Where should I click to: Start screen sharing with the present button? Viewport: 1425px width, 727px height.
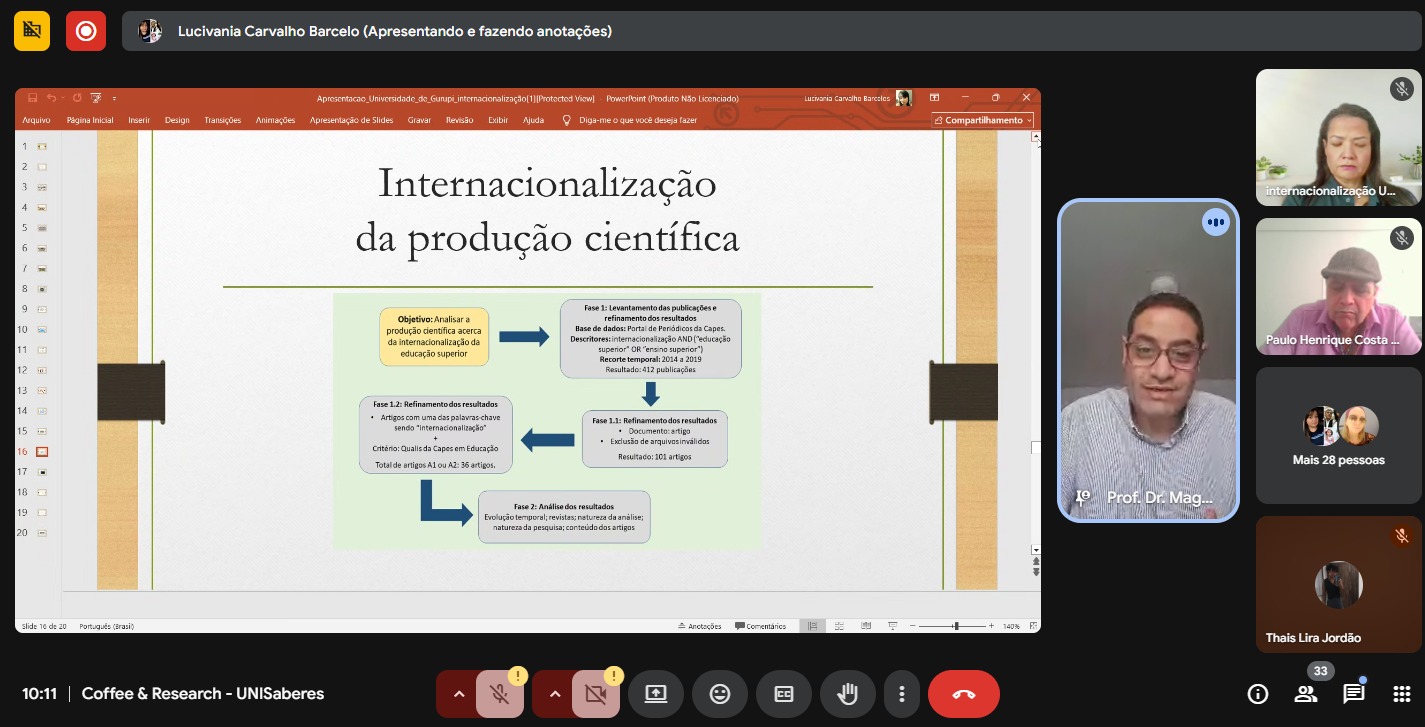pos(656,694)
